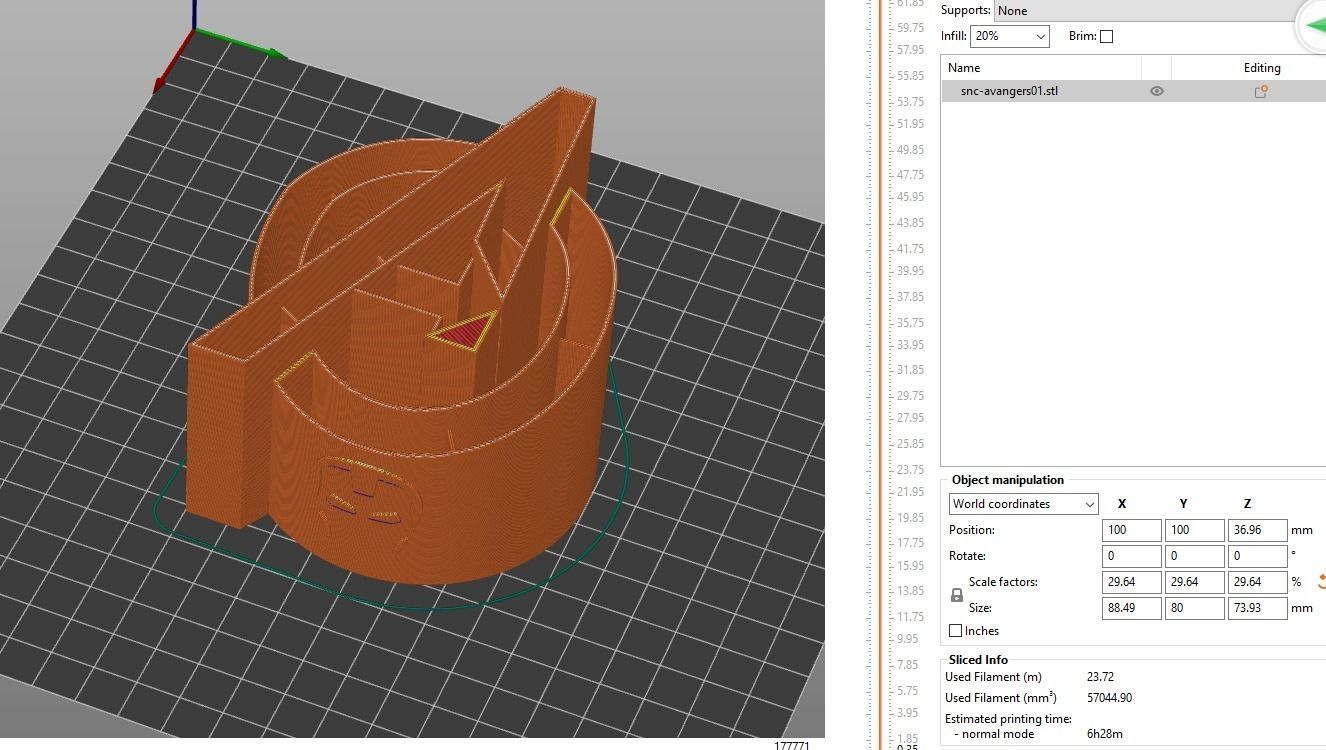Viewport: 1326px width, 750px height.
Task: Click the Used Filament volume value 57044.90
Action: pyautogui.click(x=1109, y=698)
